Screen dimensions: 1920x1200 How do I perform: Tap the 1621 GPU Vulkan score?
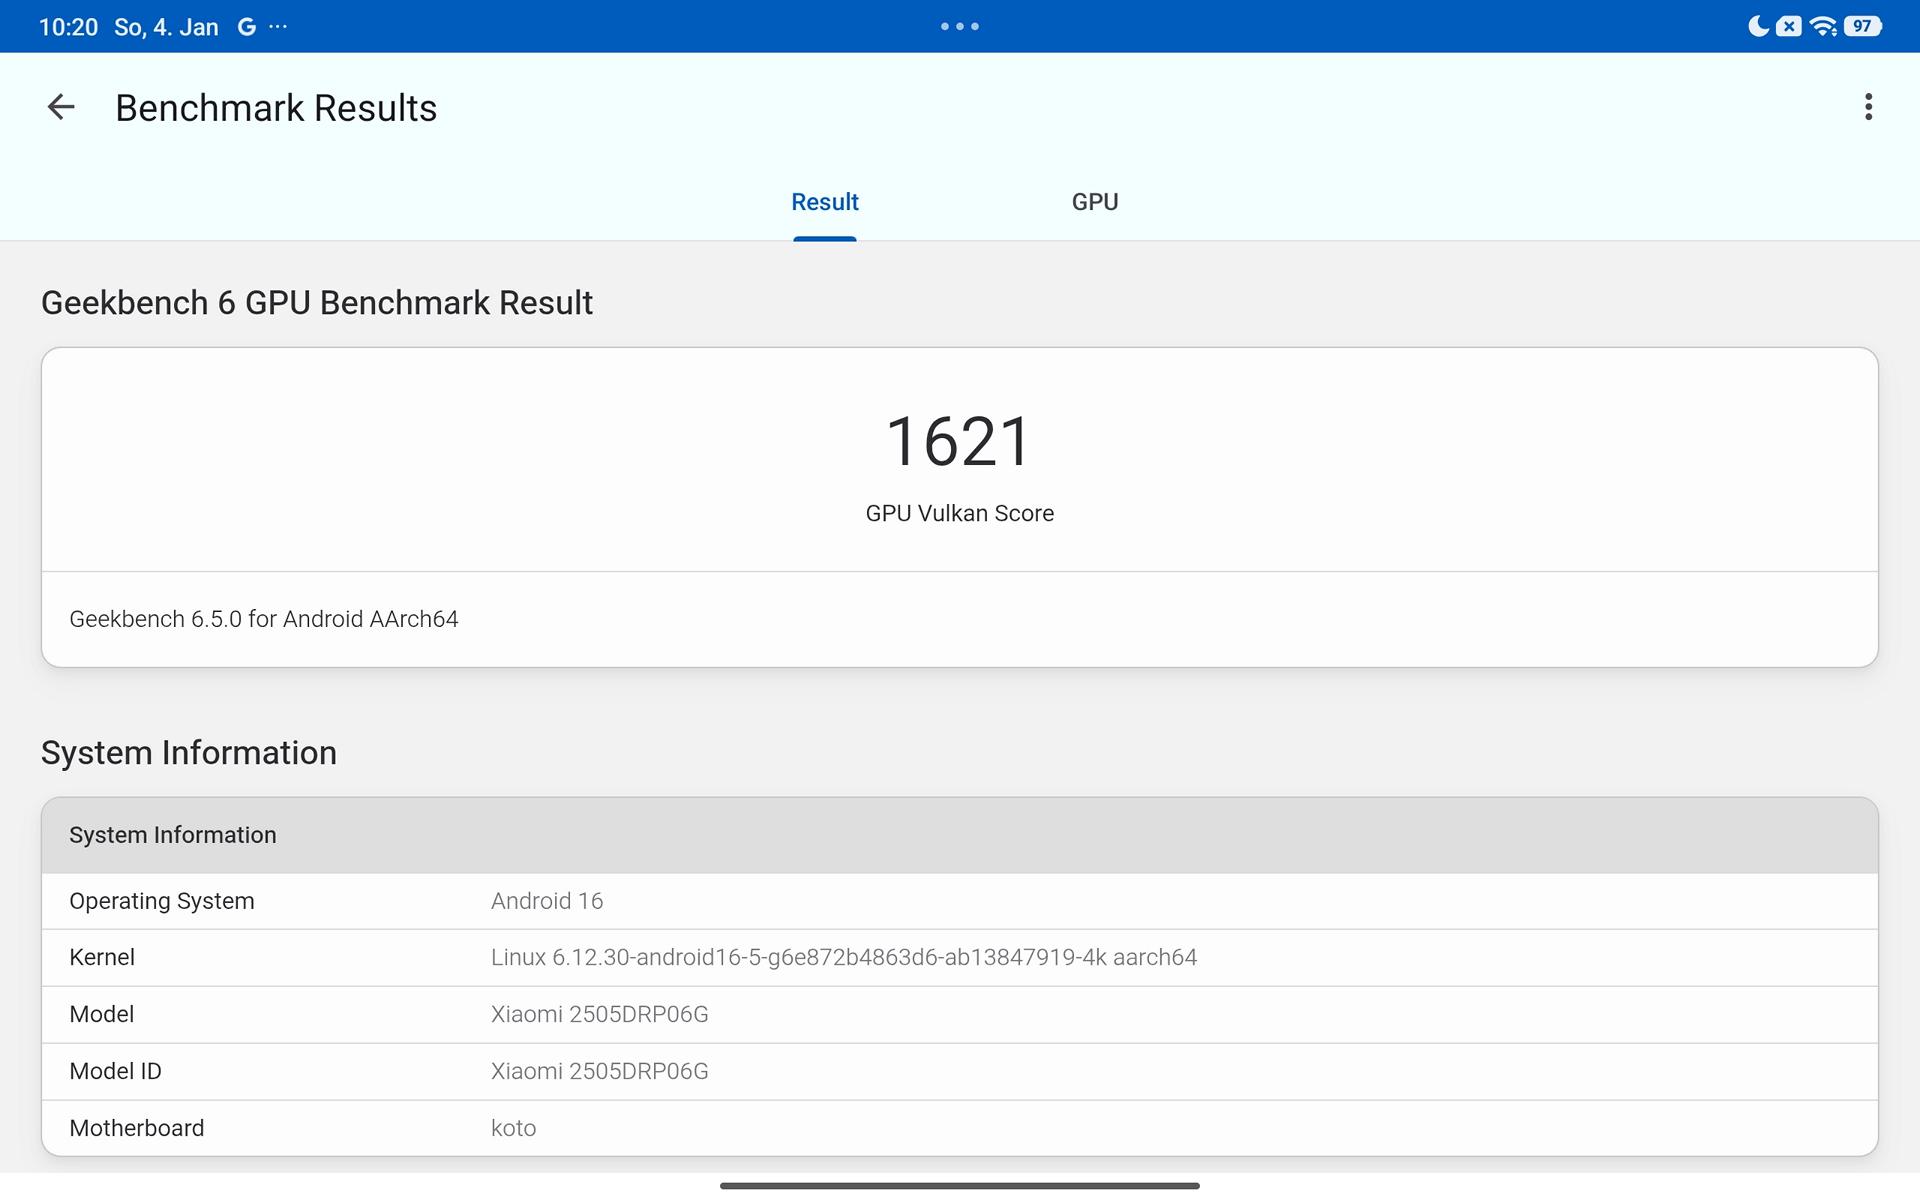pos(958,442)
